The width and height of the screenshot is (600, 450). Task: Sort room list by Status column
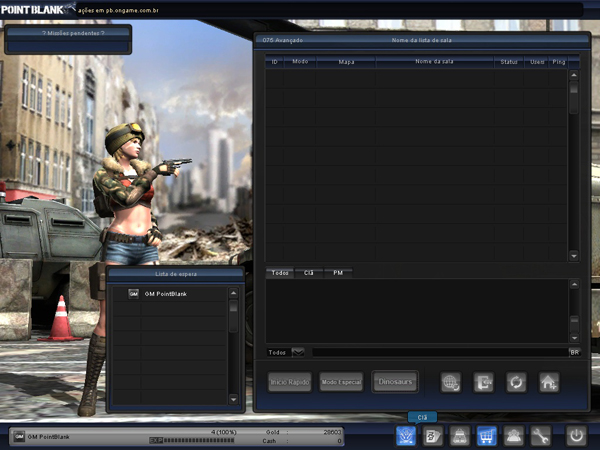pyautogui.click(x=509, y=62)
